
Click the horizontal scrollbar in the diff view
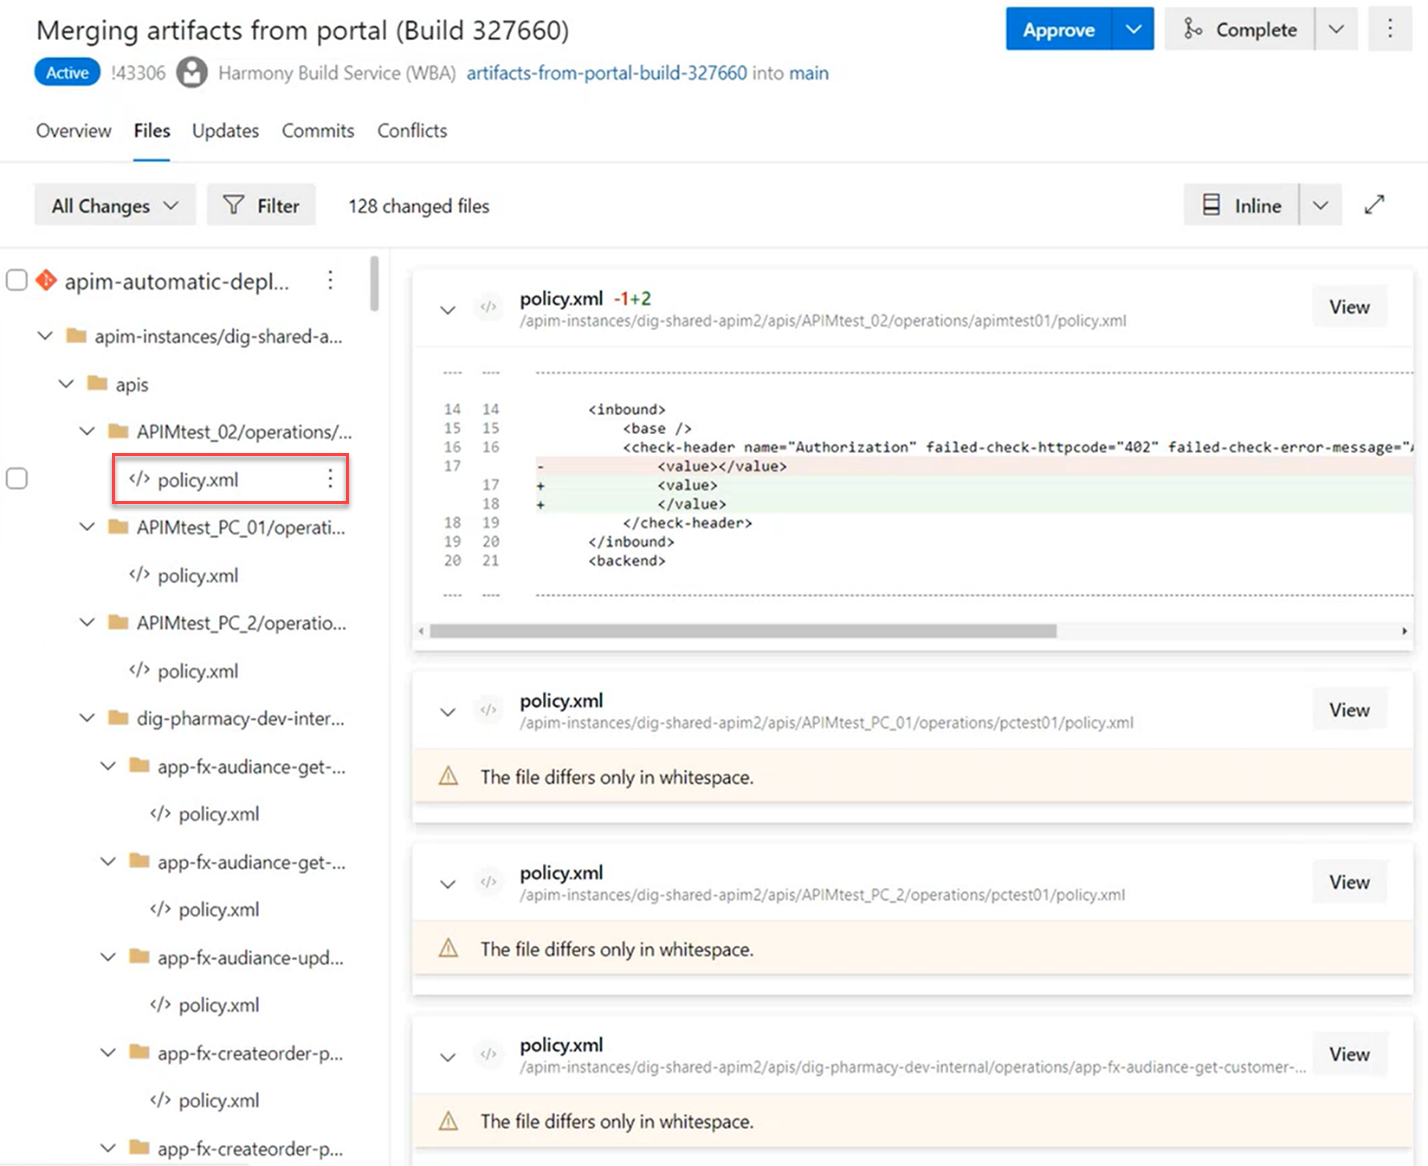coord(742,631)
